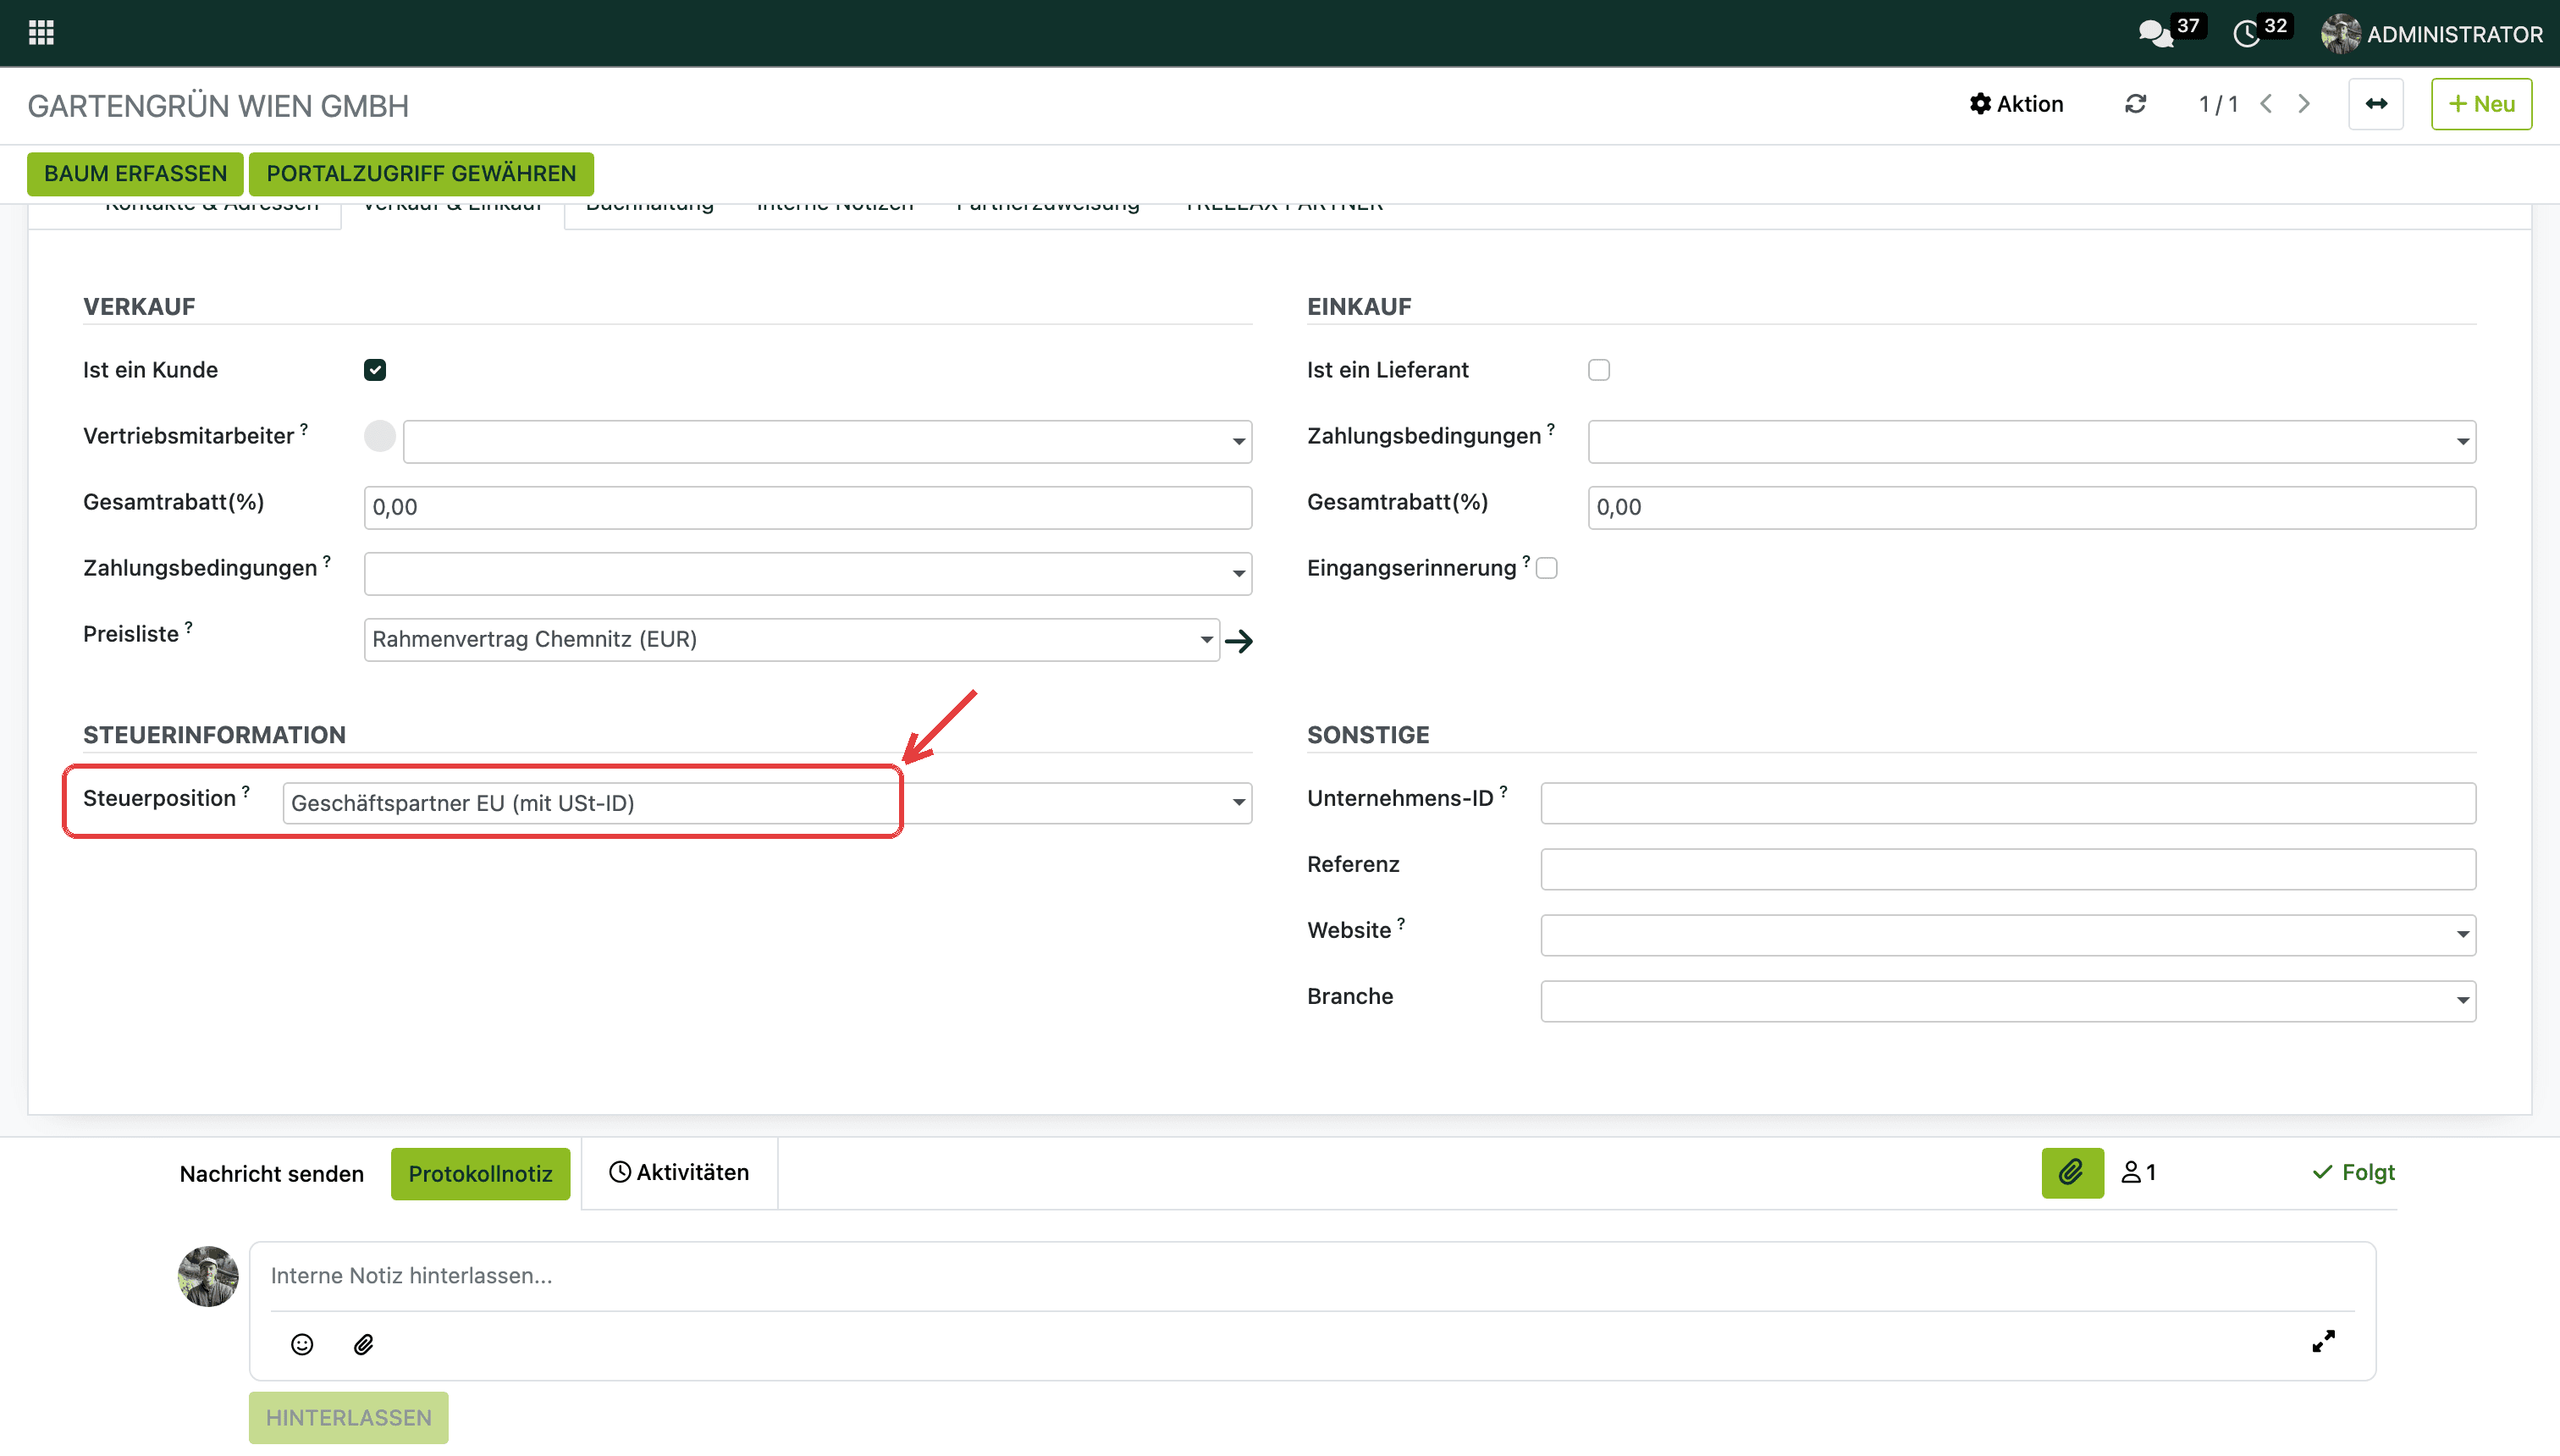
Task: Click the Eingangserinnerung help question mark
Action: [x=1526, y=560]
